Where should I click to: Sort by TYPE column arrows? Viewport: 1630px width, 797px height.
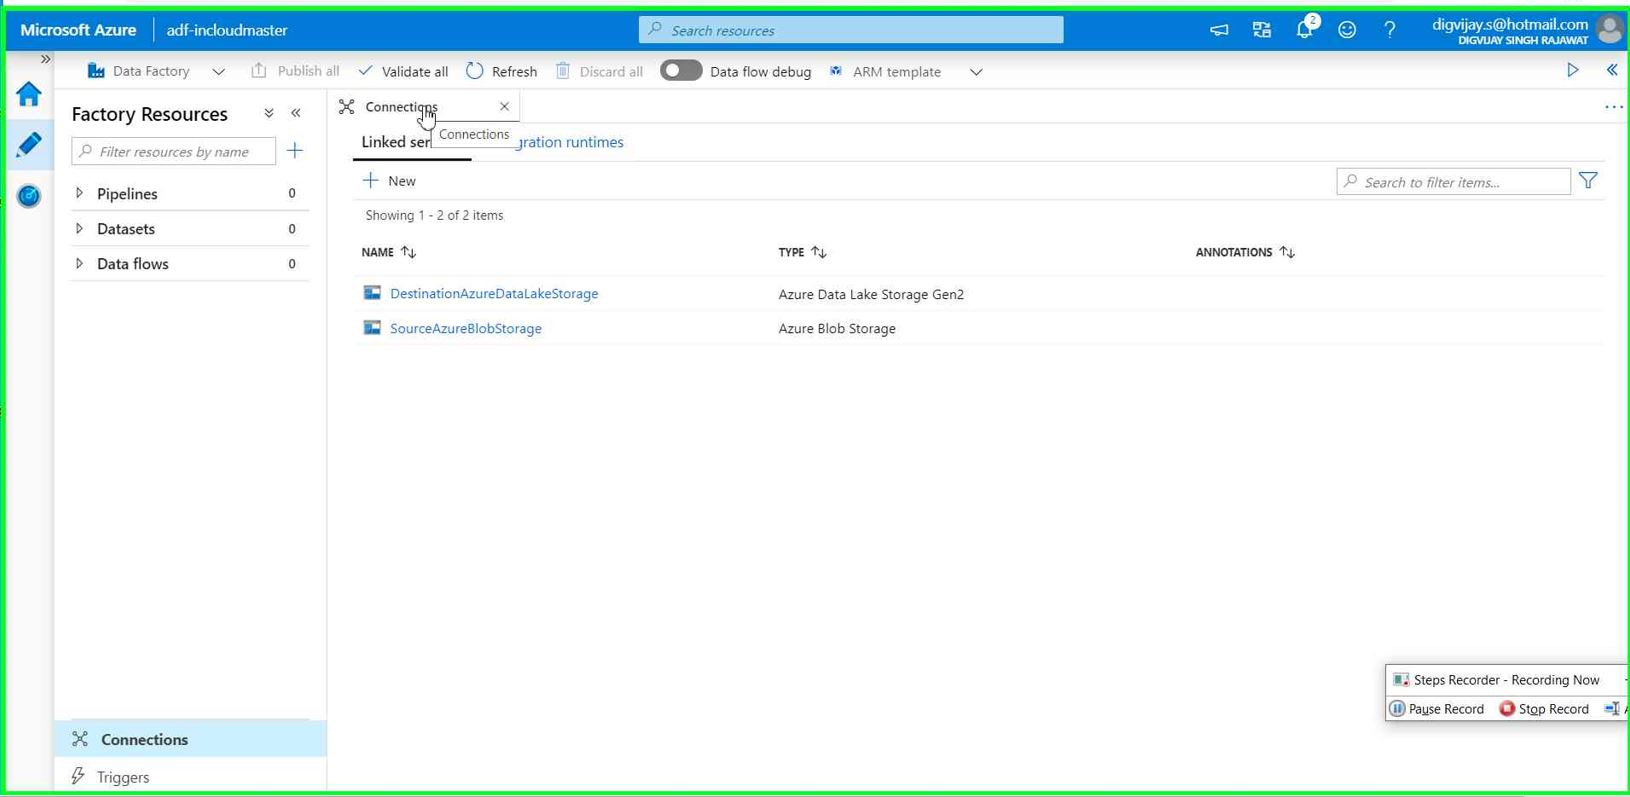[x=819, y=252]
